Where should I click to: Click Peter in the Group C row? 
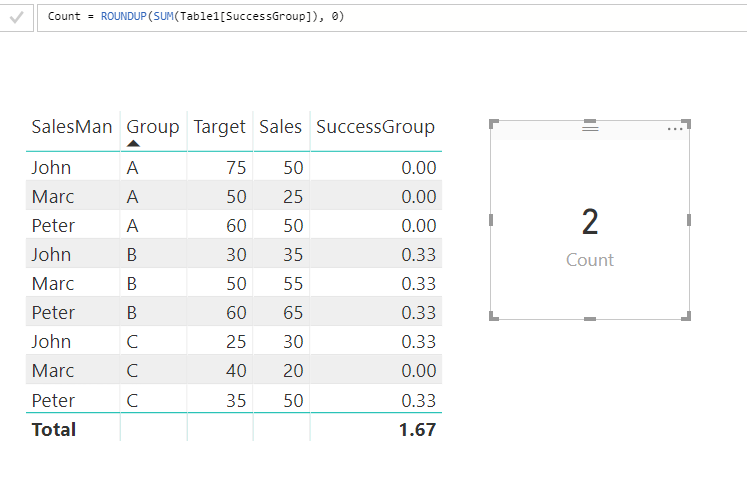[53, 401]
